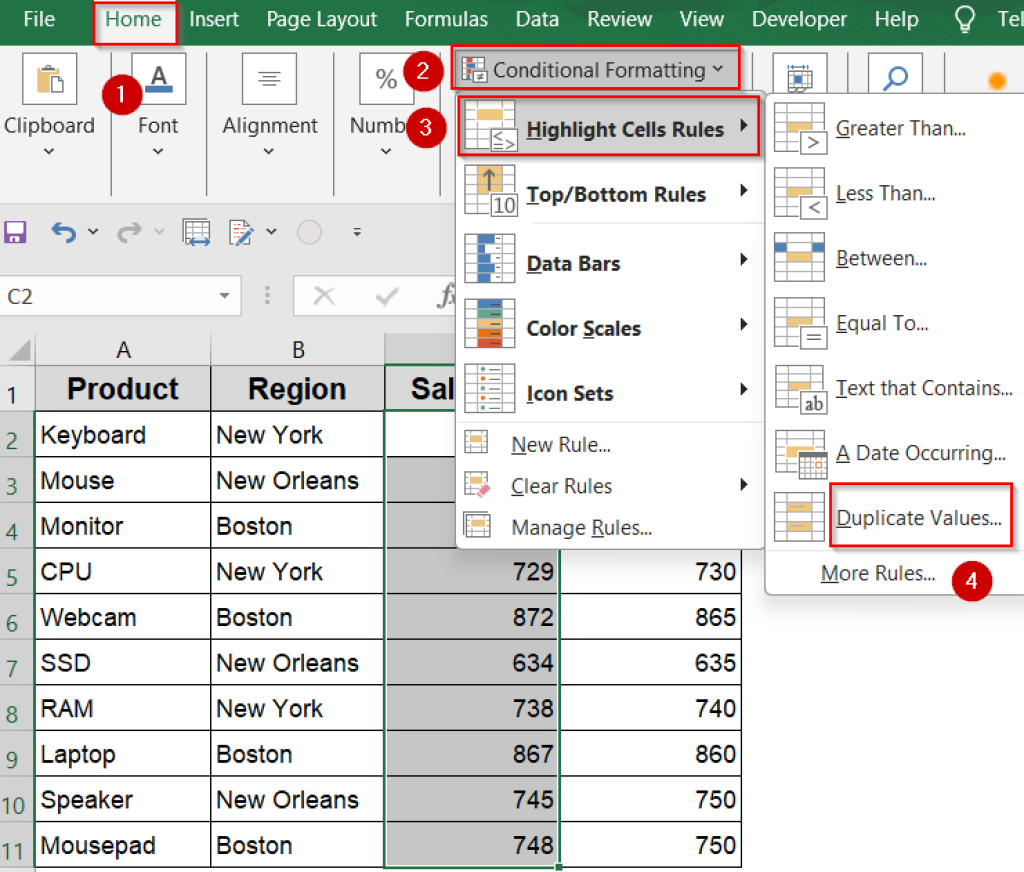Select the Icon Sets option
The image size is (1024, 872).
569,393
